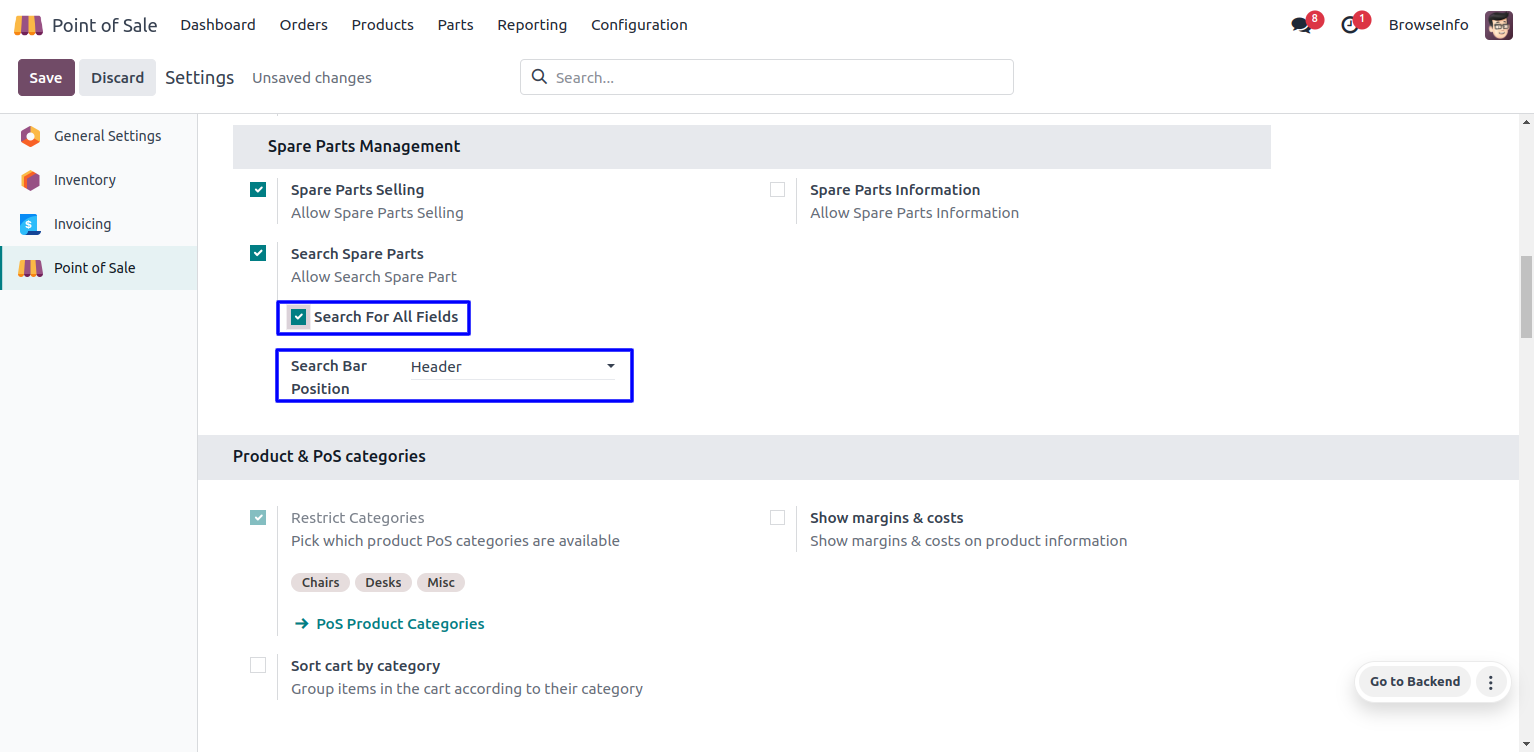
Task: Click the Point of Sale app logo icon
Action: (x=28, y=25)
